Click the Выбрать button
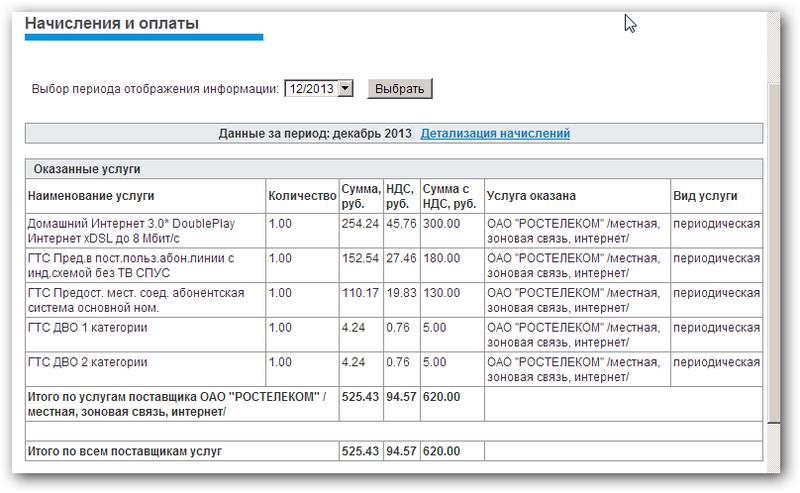This screenshot has width=800, height=493. coord(399,89)
